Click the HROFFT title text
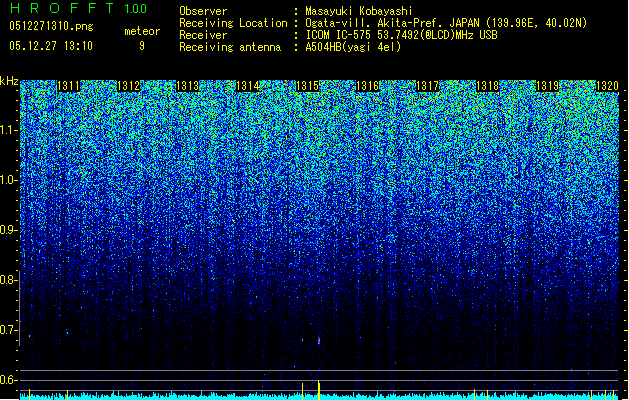This screenshot has height=400, width=629. tap(62, 8)
